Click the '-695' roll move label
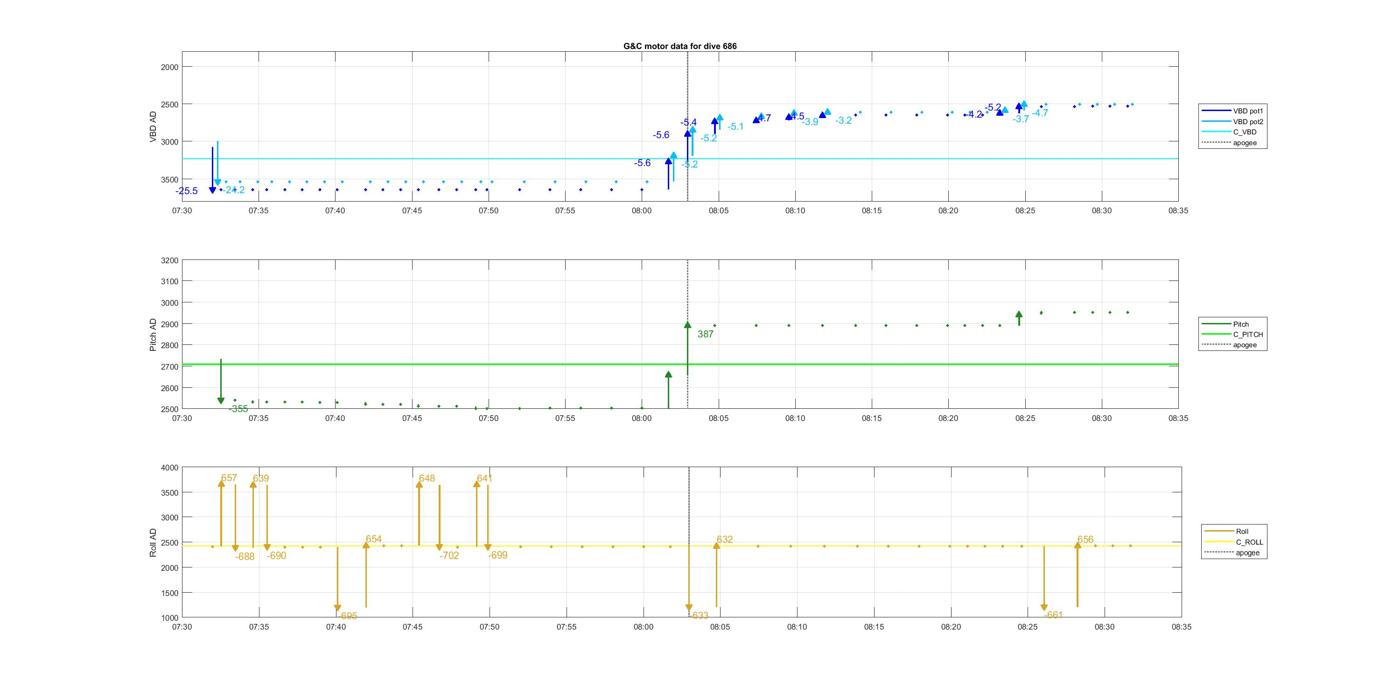The height and width of the screenshot is (693, 1400). point(348,616)
